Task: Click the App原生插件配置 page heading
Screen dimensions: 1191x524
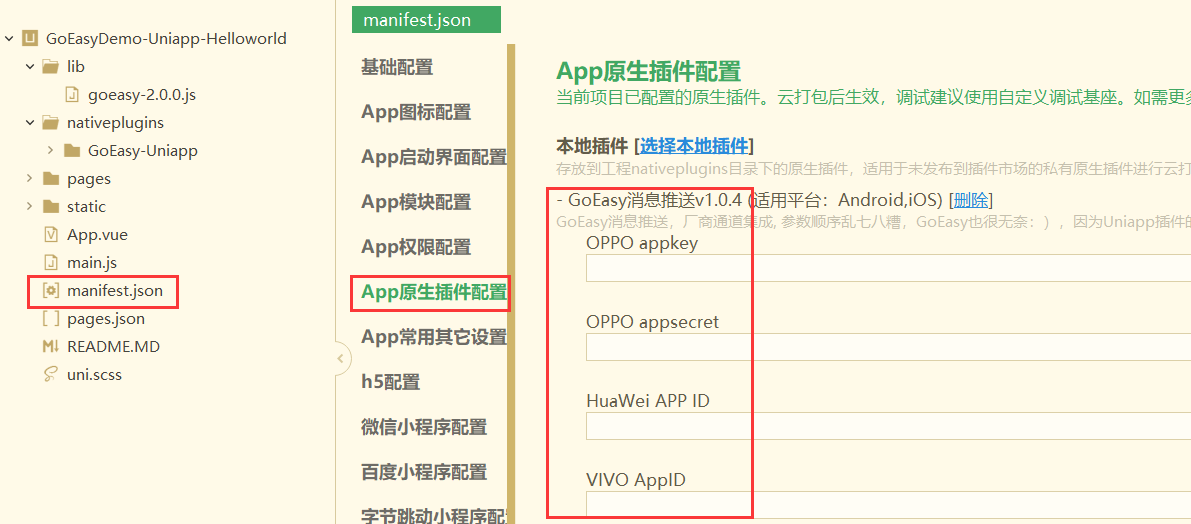Action: coord(648,71)
